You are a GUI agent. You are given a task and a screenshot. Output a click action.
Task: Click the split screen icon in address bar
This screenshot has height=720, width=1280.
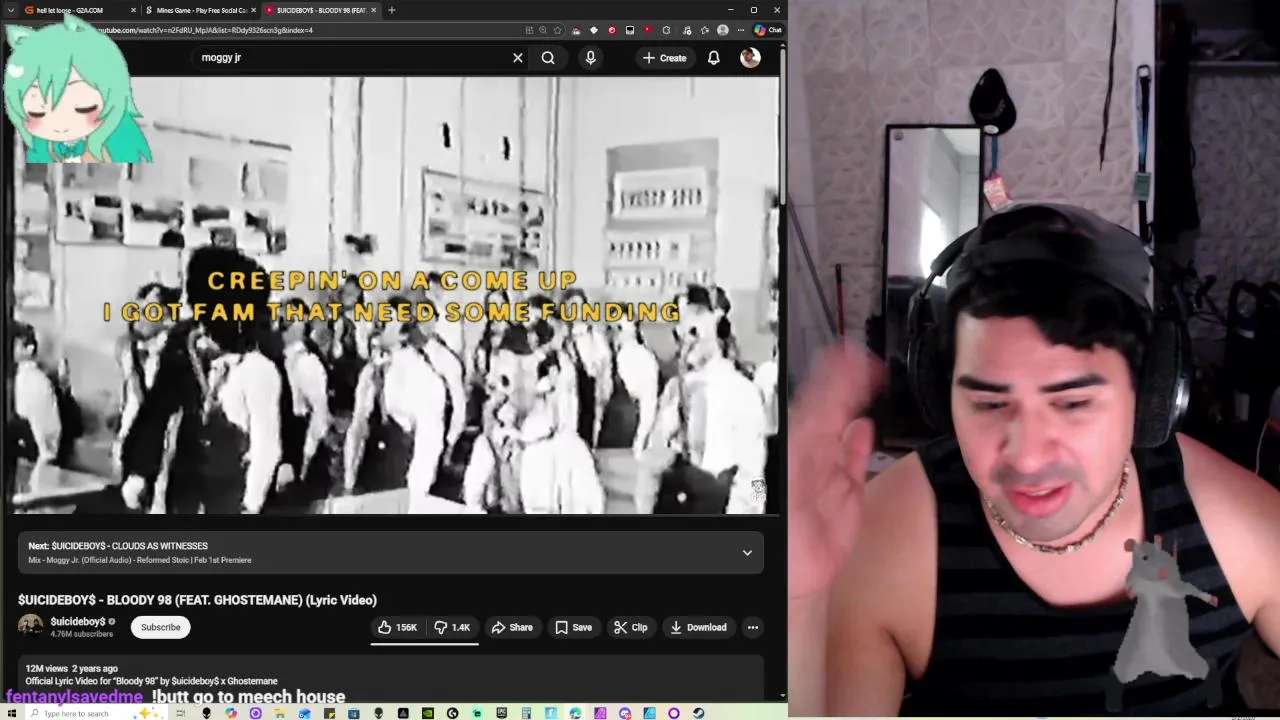click(529, 30)
